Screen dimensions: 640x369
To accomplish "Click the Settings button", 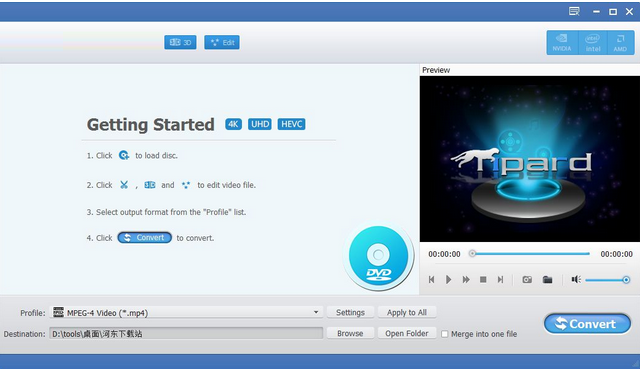I will coord(350,312).
